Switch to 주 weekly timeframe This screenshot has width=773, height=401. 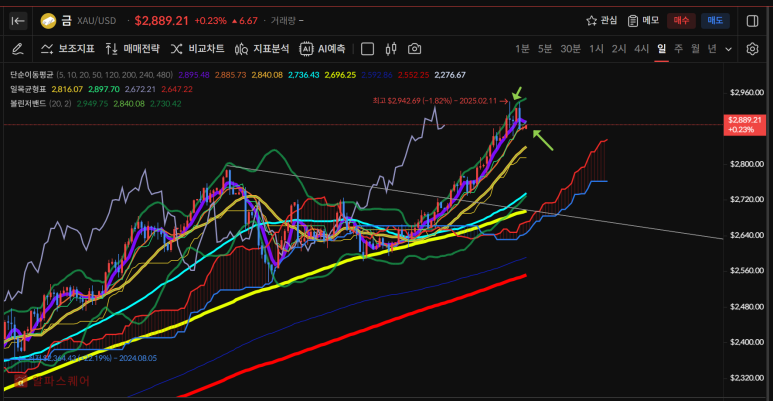tap(678, 49)
